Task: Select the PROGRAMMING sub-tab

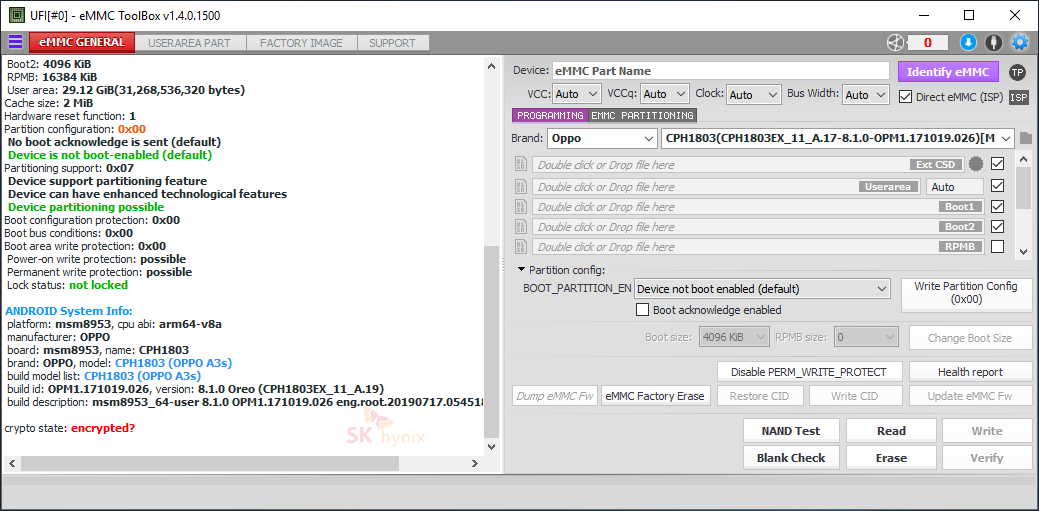Action: click(549, 115)
